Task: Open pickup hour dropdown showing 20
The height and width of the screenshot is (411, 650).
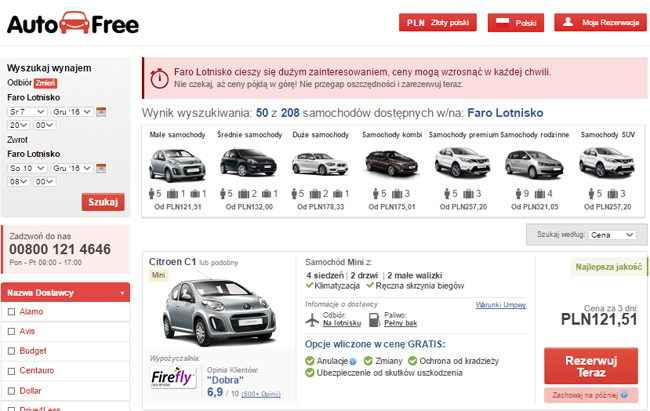Action: (19, 125)
